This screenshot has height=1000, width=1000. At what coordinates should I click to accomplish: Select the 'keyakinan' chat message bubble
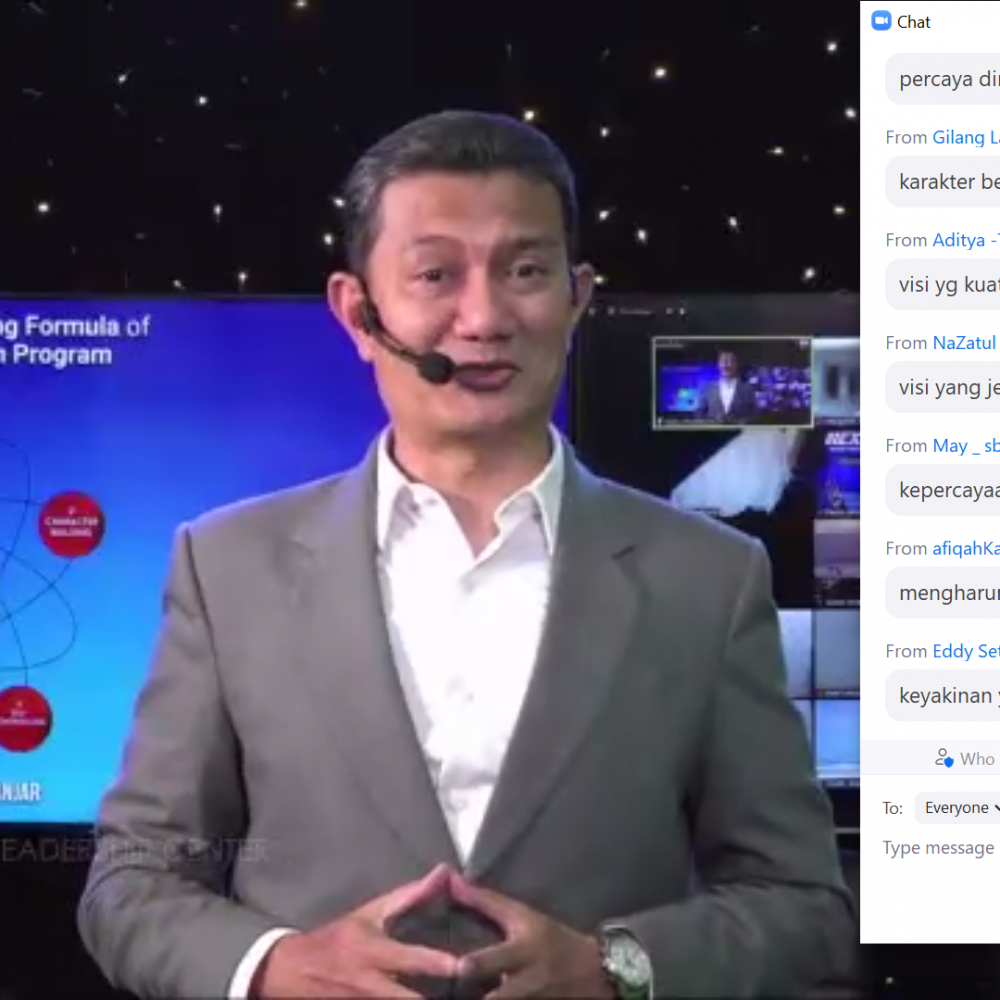click(x=943, y=696)
